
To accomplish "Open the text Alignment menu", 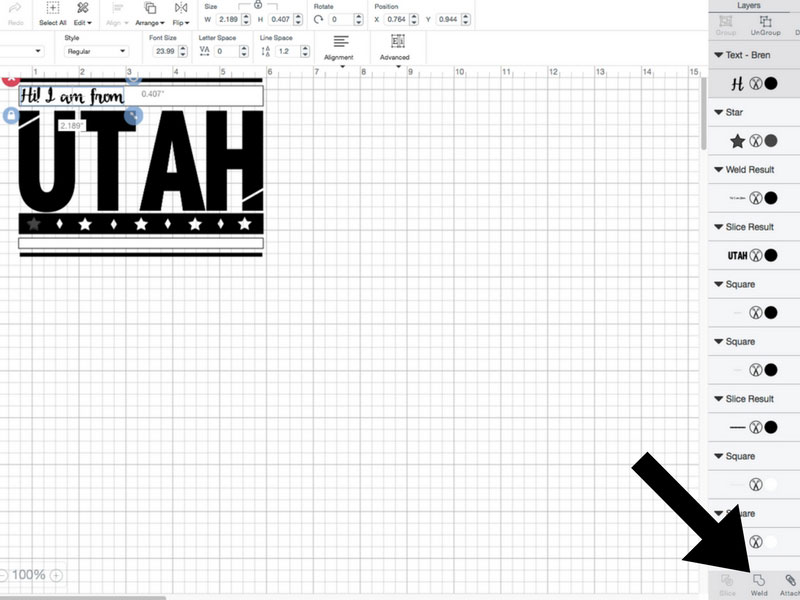I will (x=340, y=47).
